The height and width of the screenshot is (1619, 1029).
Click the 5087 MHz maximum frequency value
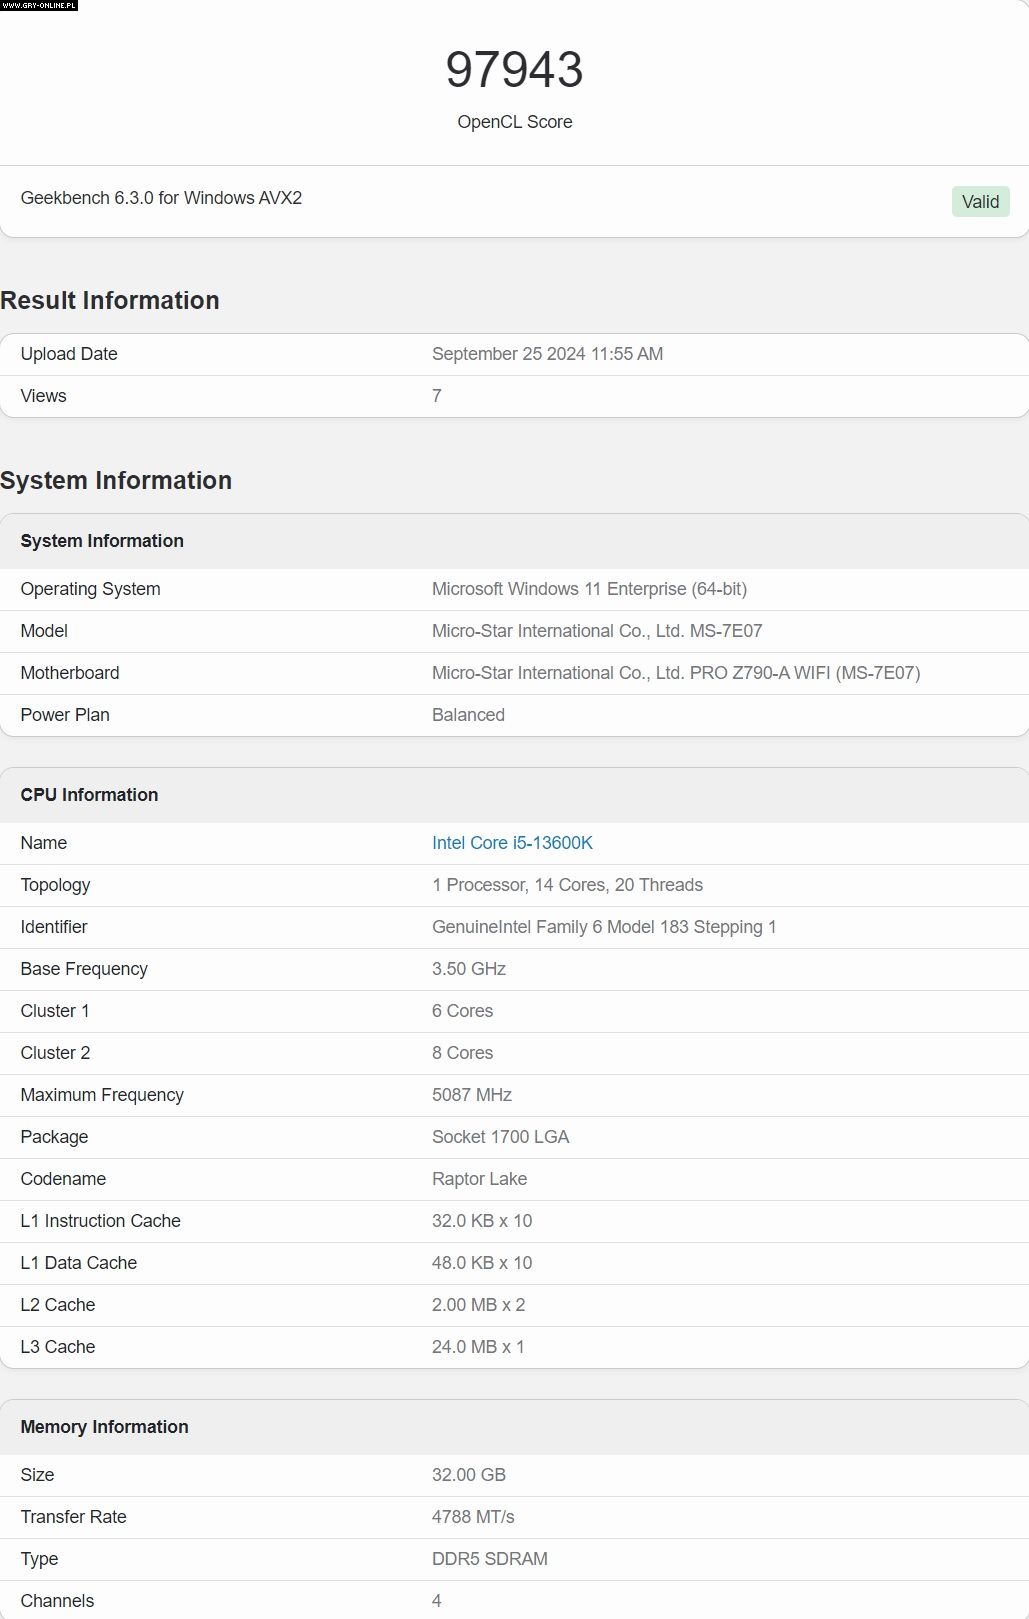[472, 1095]
